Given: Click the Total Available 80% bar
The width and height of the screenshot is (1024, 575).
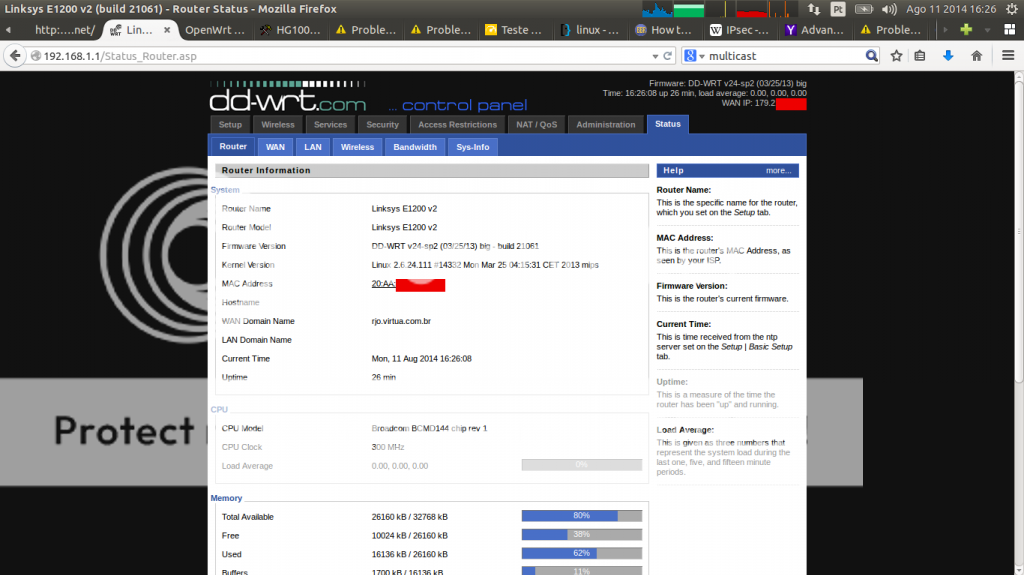Looking at the screenshot, I should click(581, 516).
